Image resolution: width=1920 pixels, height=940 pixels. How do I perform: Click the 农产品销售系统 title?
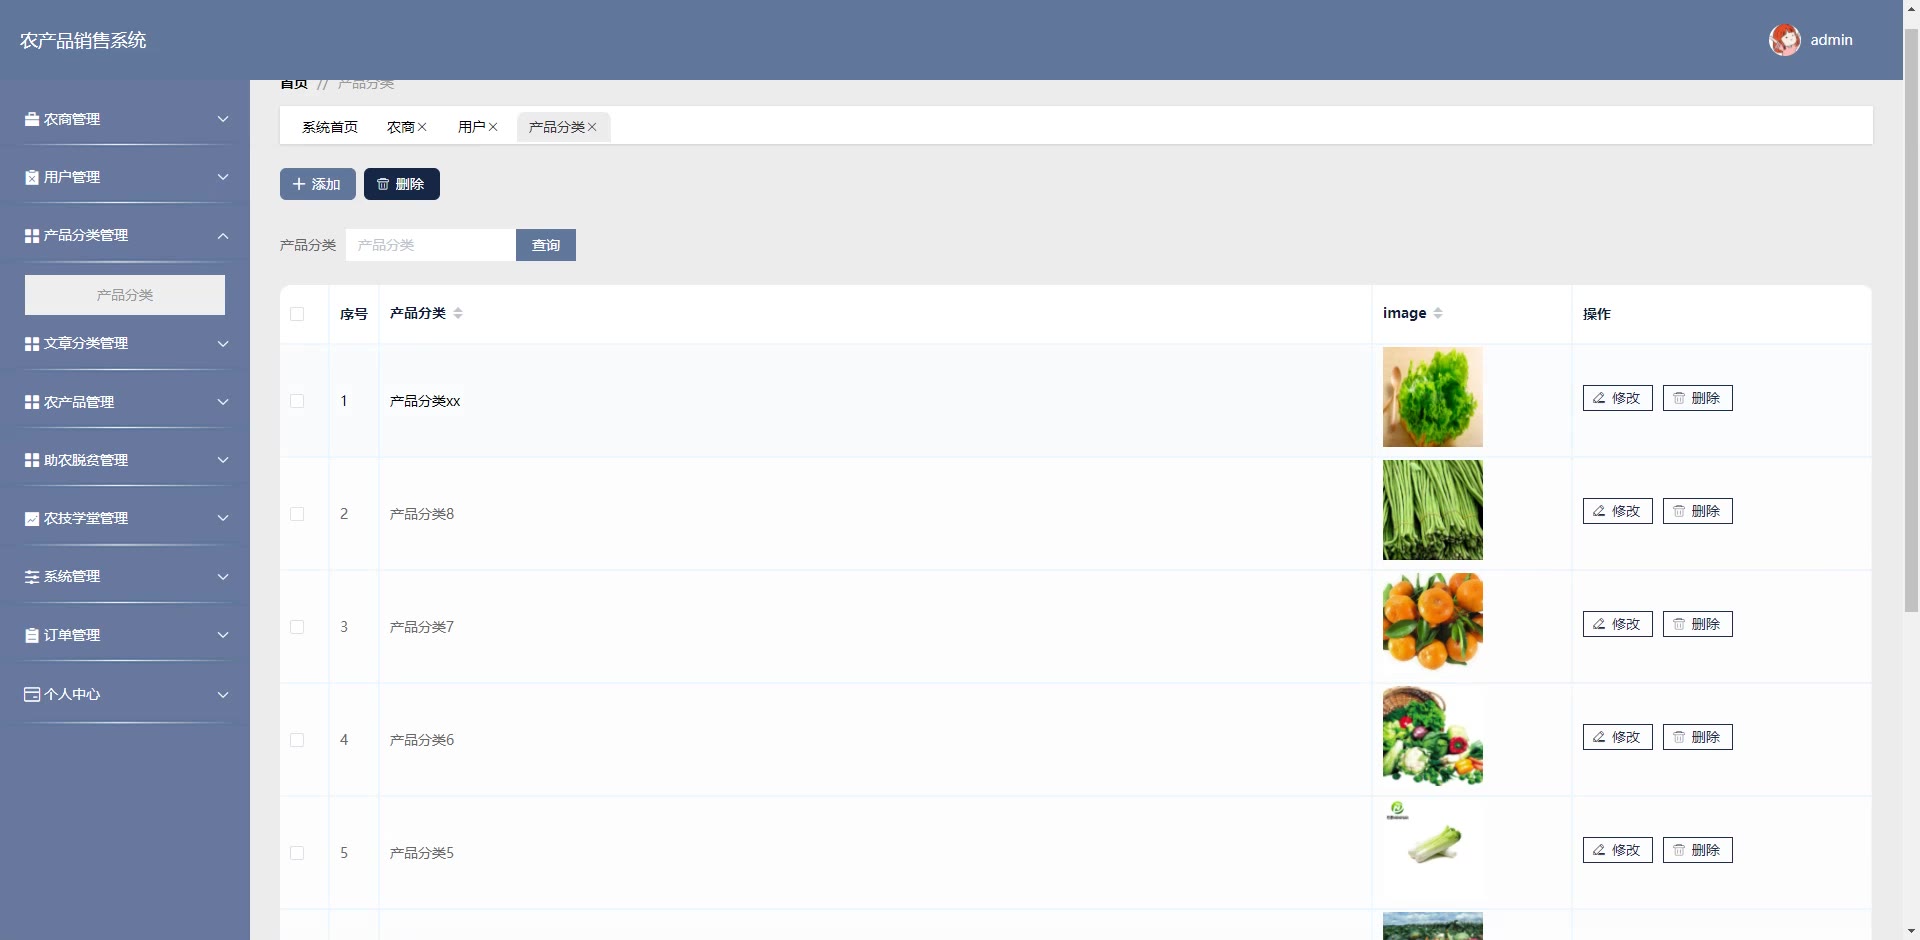click(x=83, y=40)
